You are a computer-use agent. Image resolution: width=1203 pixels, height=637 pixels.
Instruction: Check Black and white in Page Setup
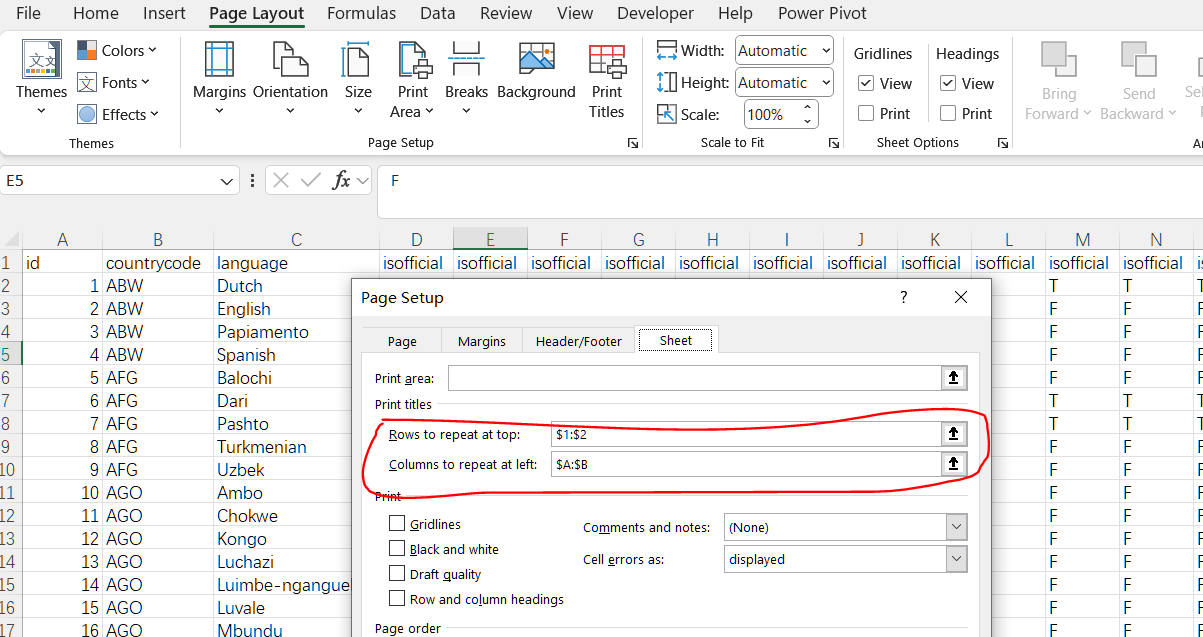point(397,549)
